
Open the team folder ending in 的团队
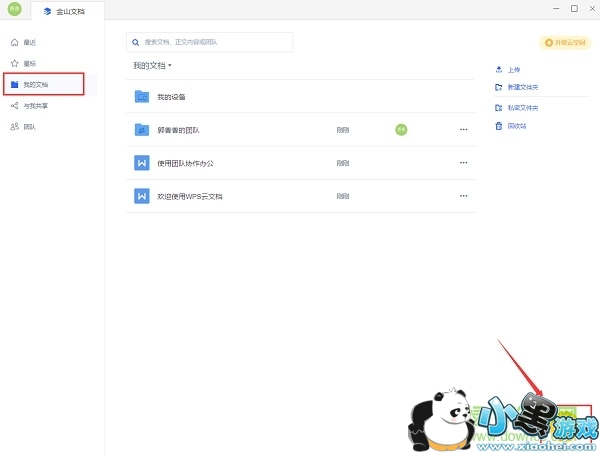point(301,130)
